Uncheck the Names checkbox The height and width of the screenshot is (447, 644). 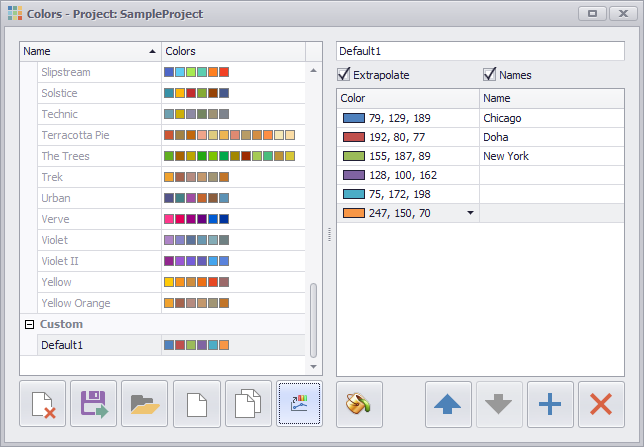(490, 75)
